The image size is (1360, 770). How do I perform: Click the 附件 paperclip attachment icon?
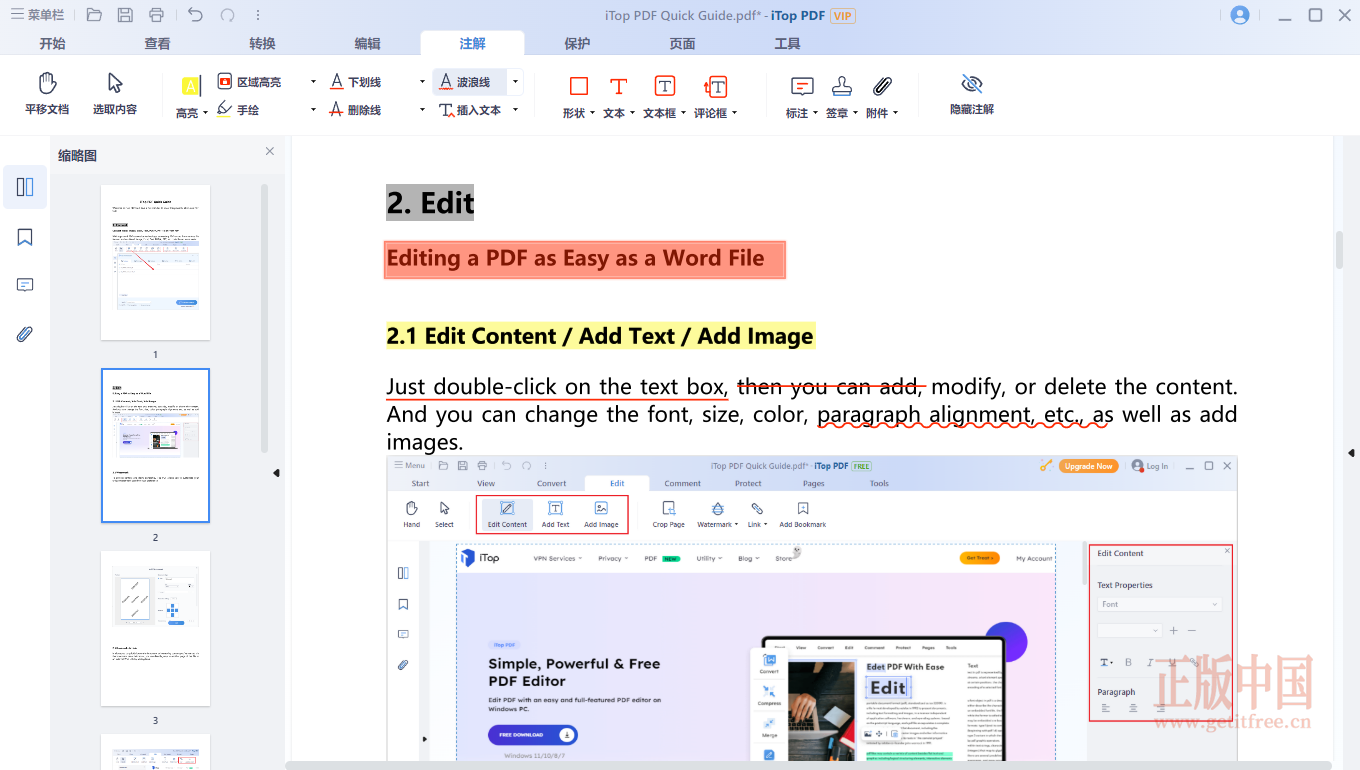coord(882,86)
